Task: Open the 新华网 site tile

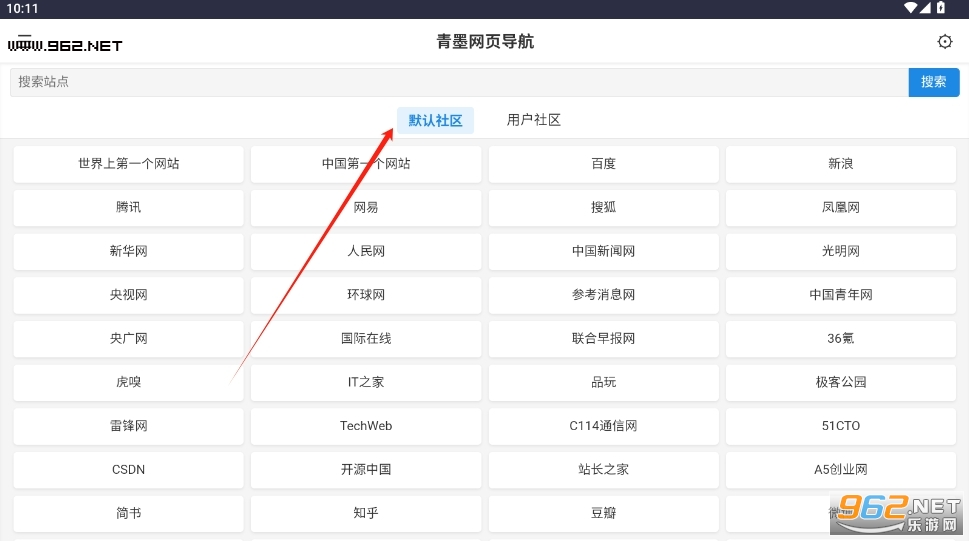Action: 129,251
